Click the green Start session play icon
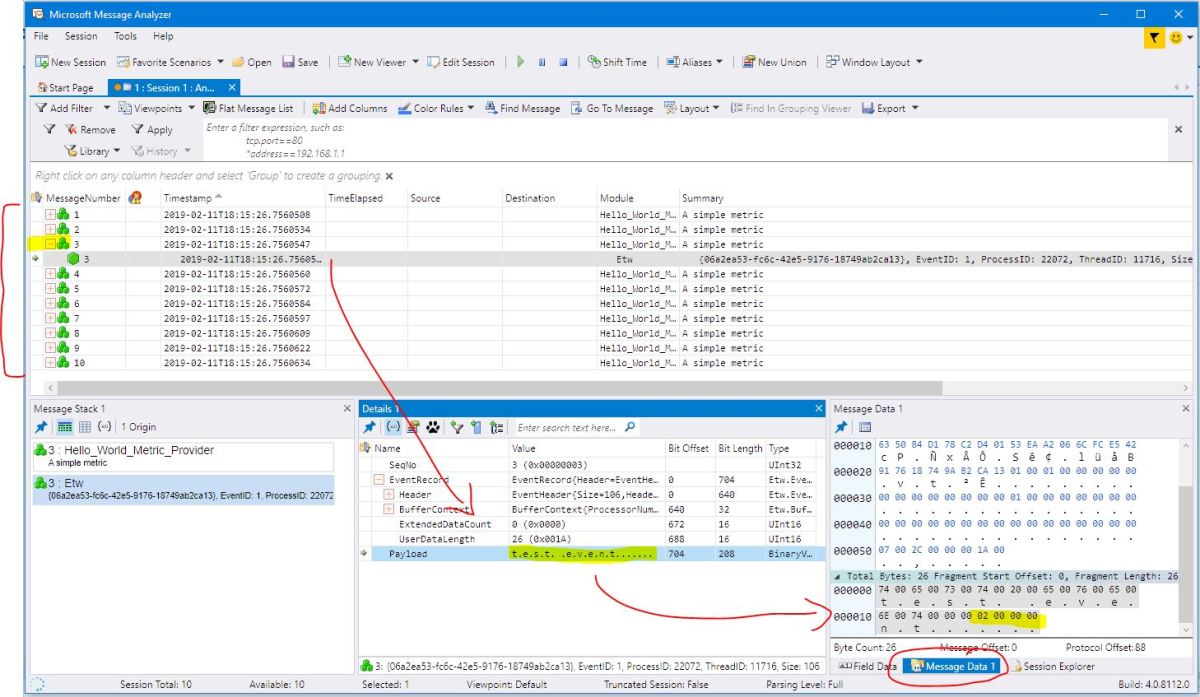Image resolution: width=1200 pixels, height=697 pixels. tap(520, 62)
